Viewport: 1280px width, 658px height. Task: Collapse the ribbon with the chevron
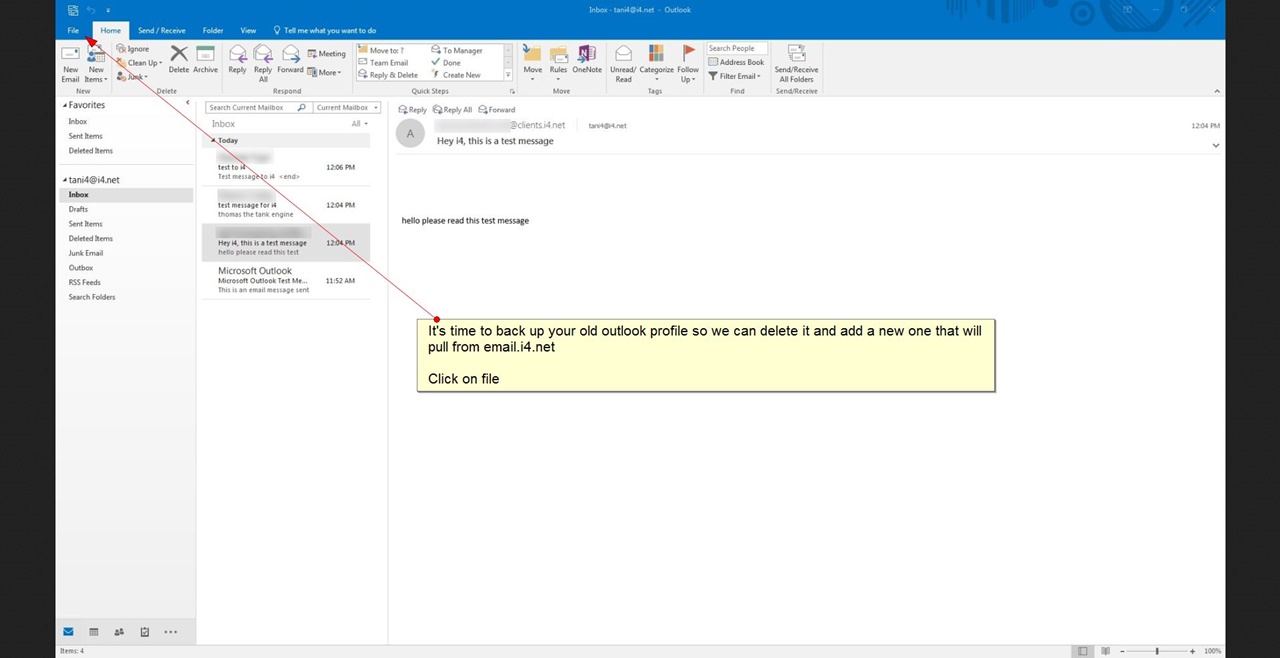pyautogui.click(x=1217, y=91)
